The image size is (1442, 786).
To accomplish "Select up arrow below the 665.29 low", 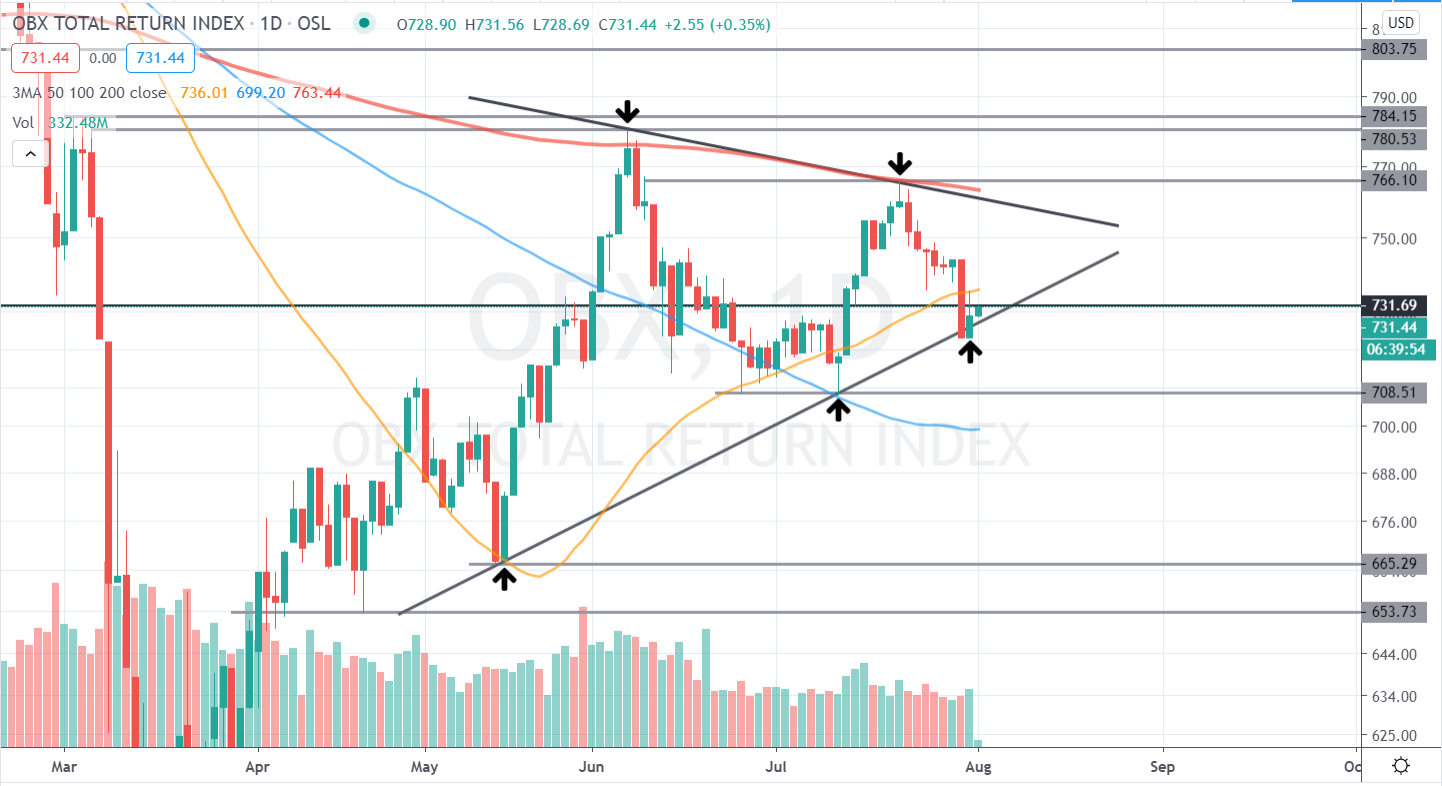I will (504, 577).
